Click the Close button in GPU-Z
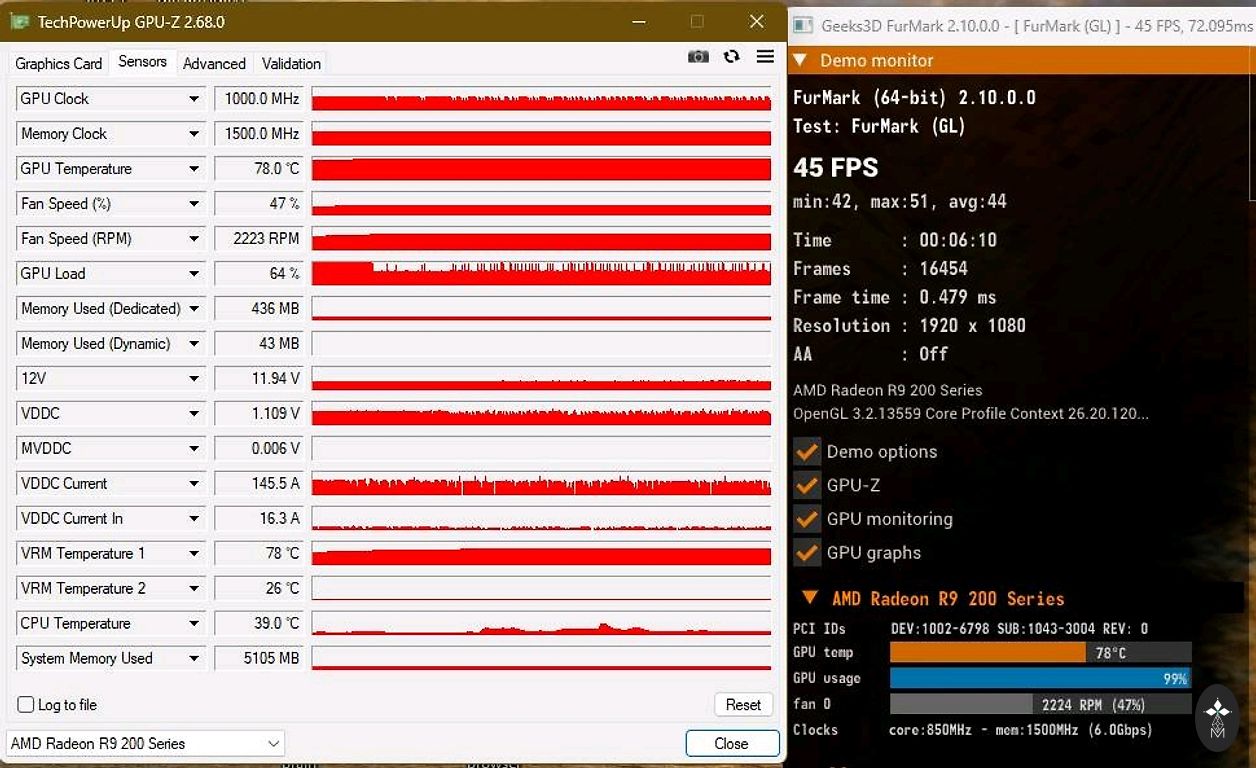The width and height of the screenshot is (1256, 768). click(731, 743)
